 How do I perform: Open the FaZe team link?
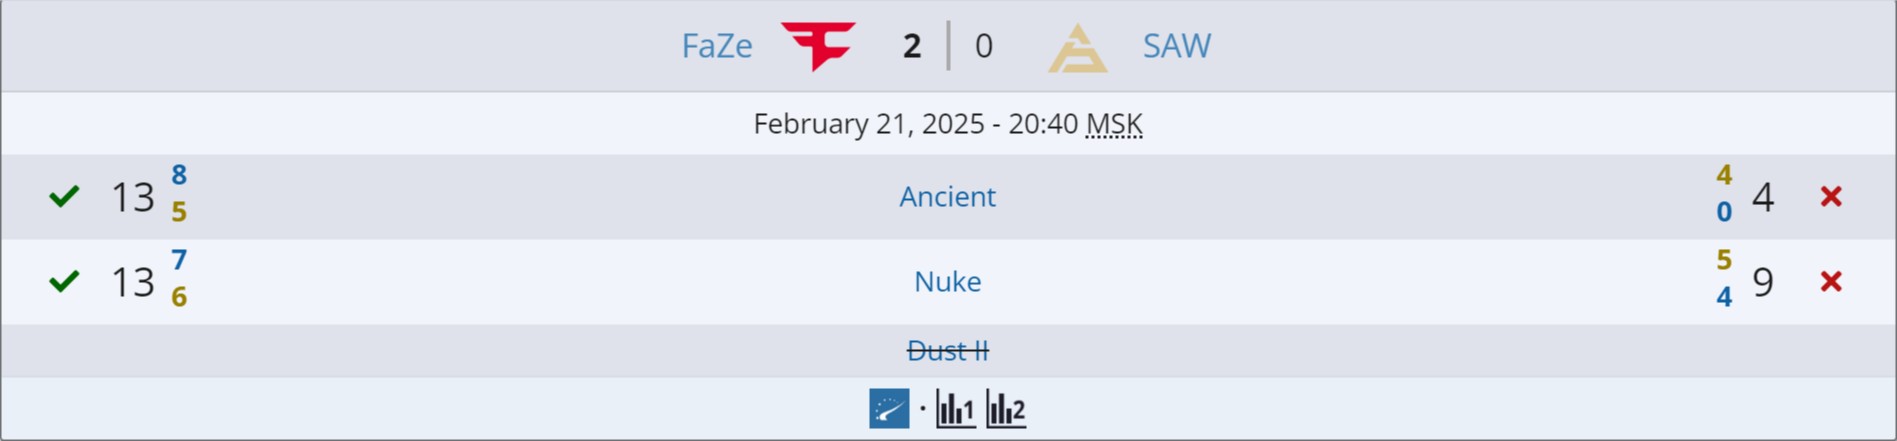point(717,46)
